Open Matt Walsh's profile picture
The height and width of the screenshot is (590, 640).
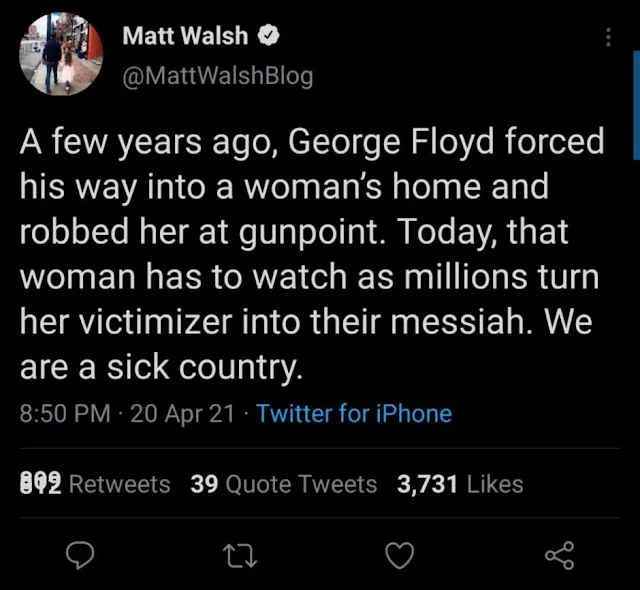click(x=60, y=53)
